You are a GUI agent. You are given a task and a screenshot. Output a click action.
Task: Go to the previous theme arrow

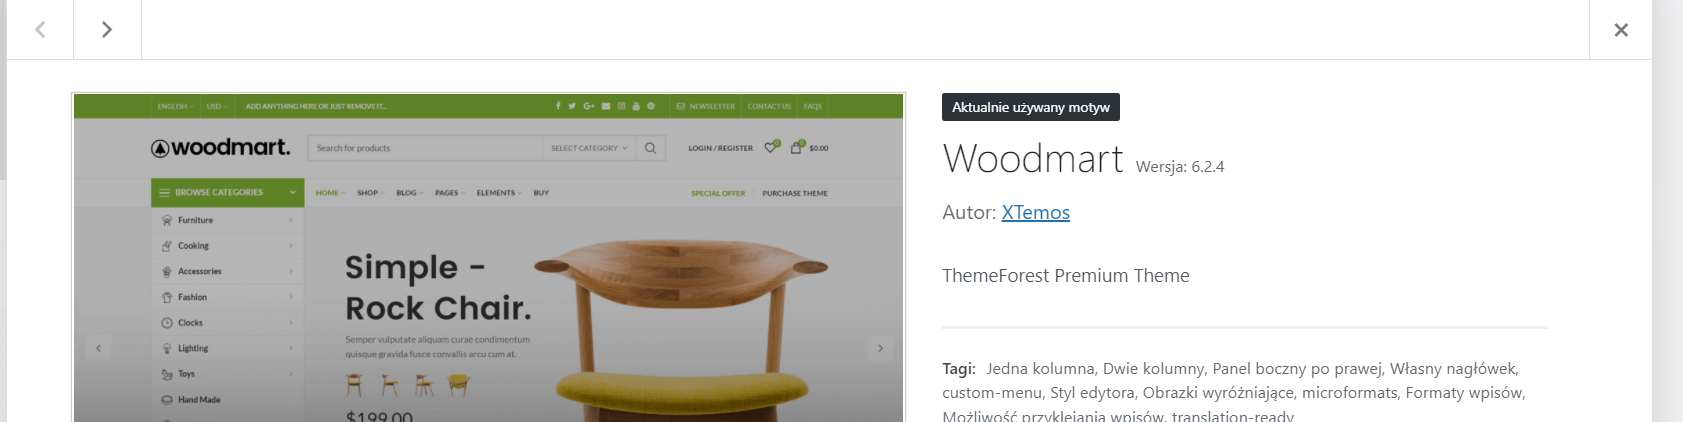40,30
